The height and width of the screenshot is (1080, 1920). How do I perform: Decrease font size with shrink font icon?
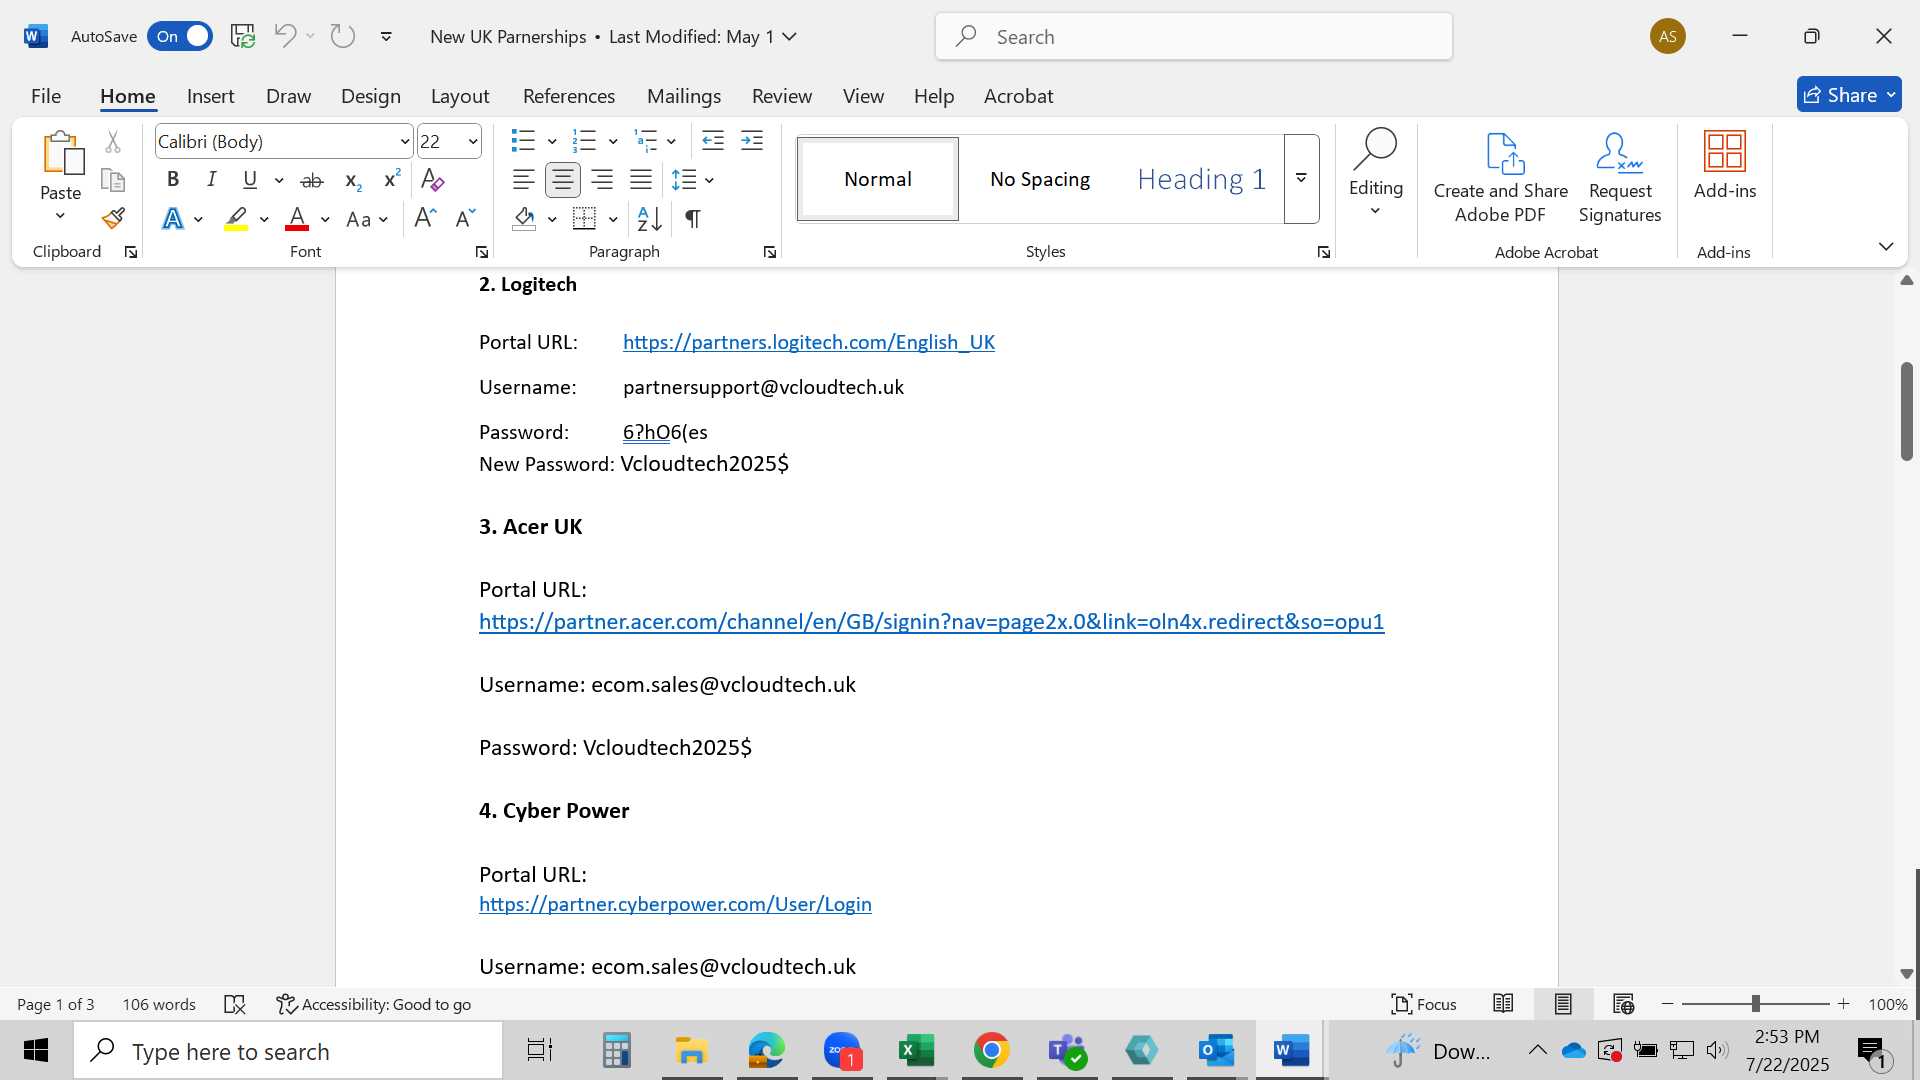pos(465,218)
